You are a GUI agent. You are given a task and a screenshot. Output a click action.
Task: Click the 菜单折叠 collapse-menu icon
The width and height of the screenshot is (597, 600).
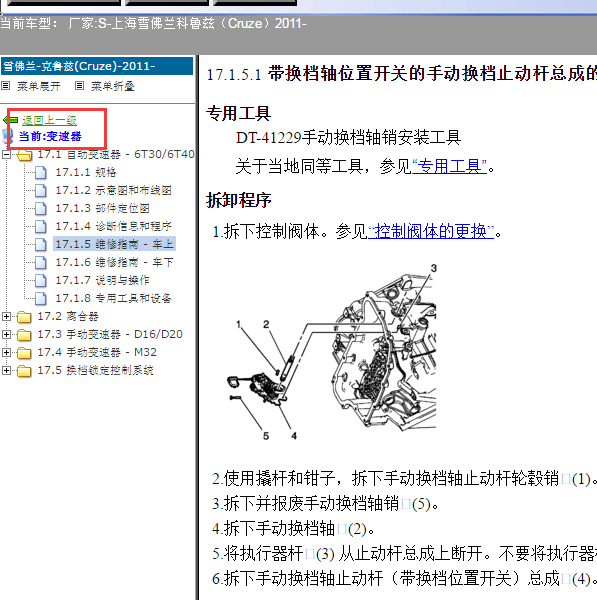coord(79,86)
